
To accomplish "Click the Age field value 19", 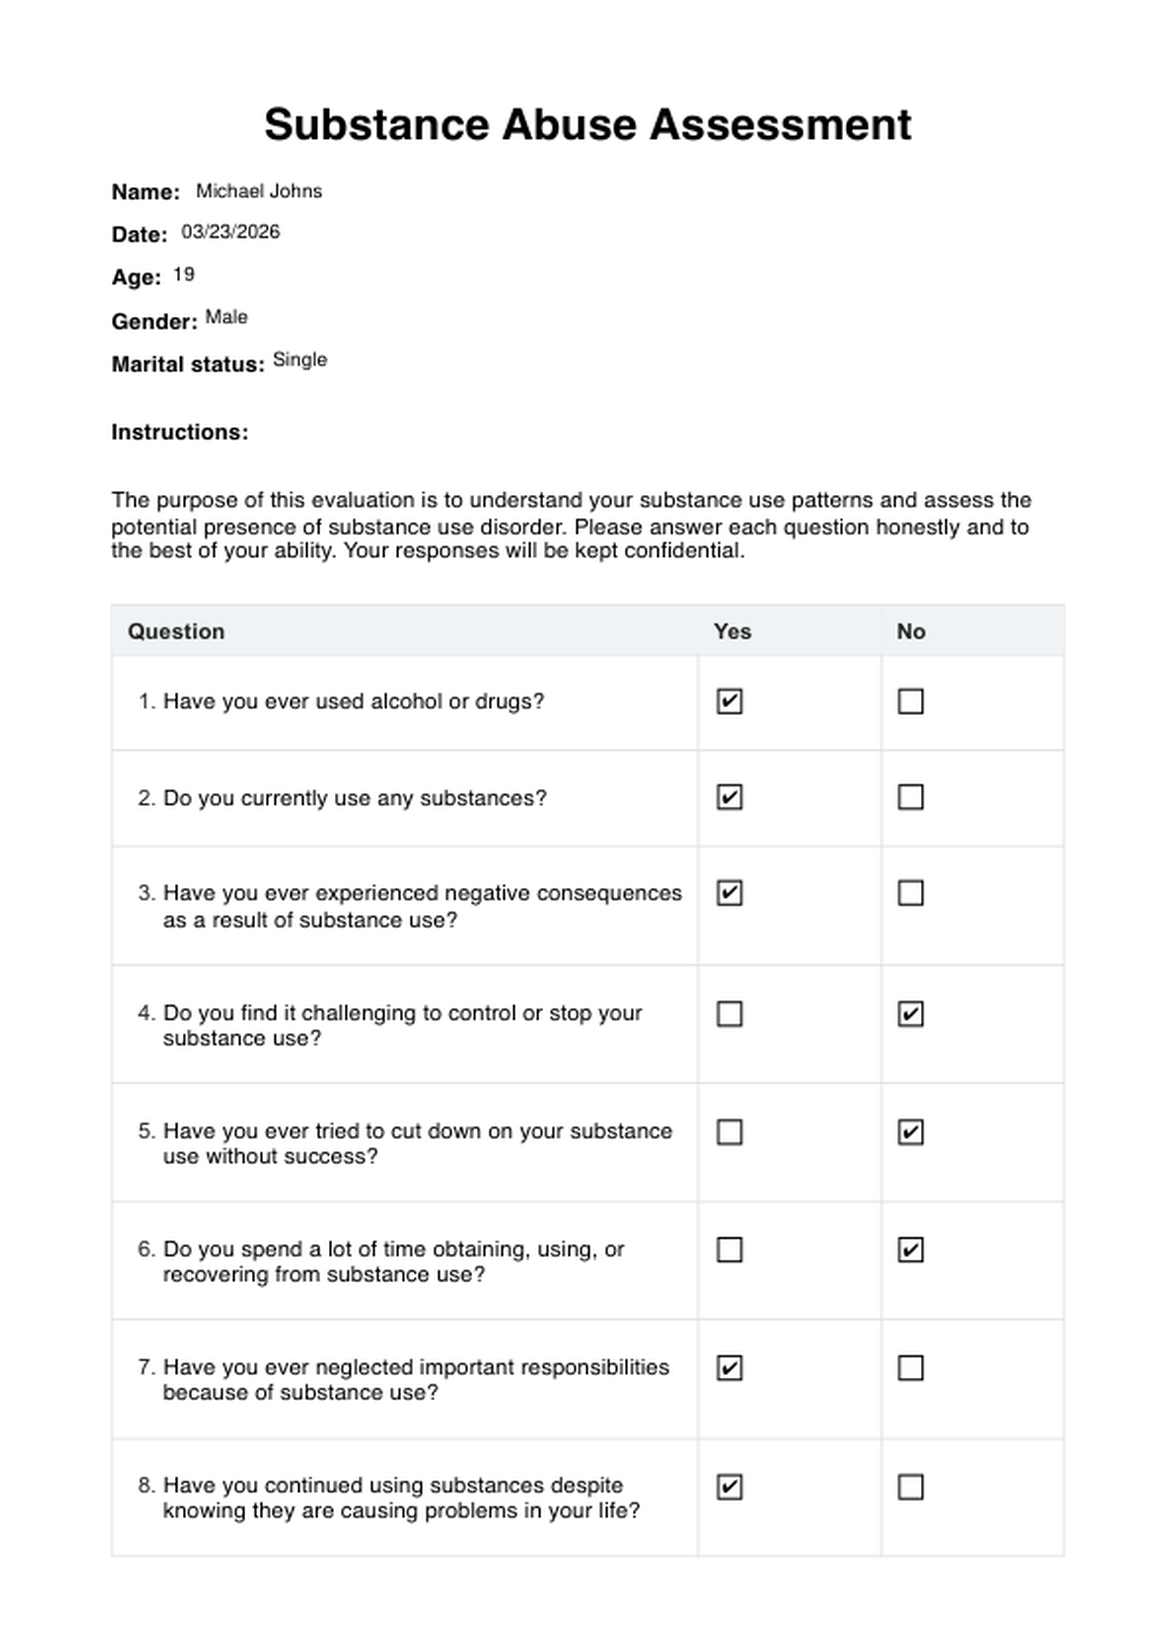I will pyautogui.click(x=184, y=275).
